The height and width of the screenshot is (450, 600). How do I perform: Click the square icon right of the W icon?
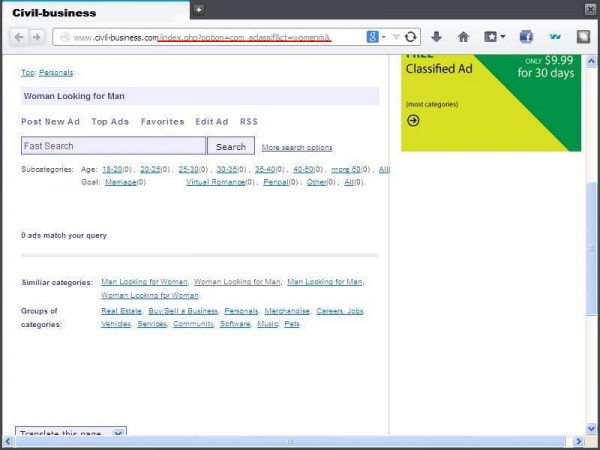(x=583, y=37)
